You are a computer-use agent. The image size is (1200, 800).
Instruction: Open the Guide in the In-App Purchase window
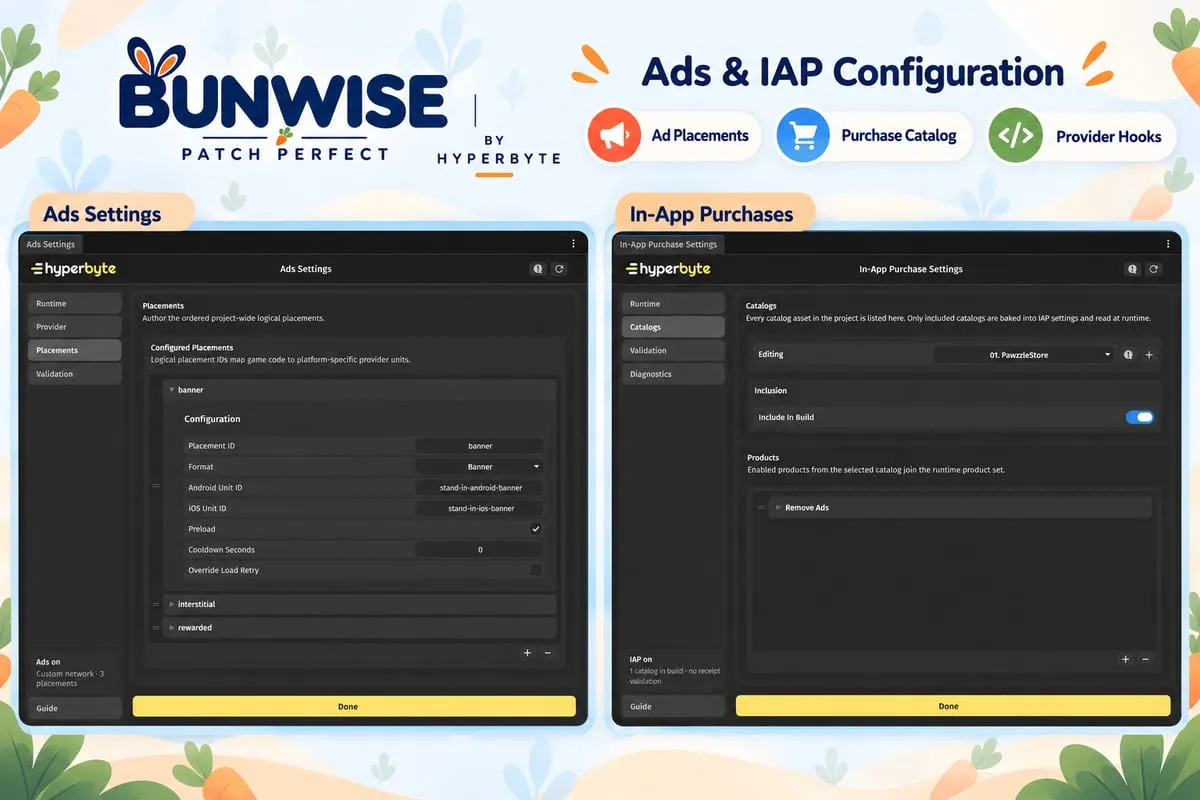click(x=673, y=706)
